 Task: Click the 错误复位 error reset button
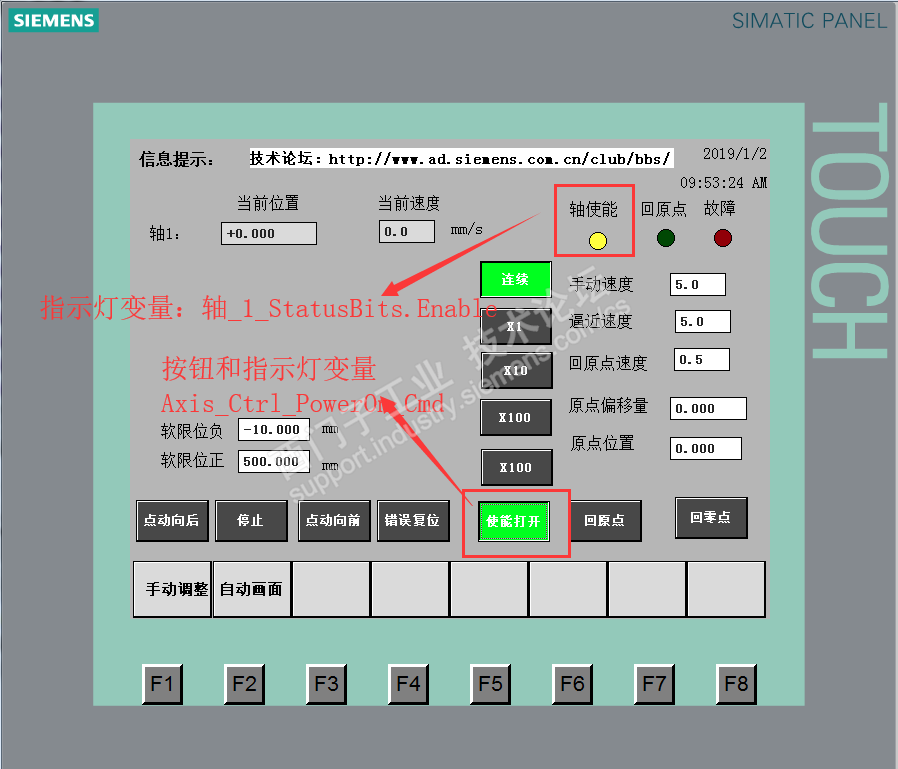[413, 520]
